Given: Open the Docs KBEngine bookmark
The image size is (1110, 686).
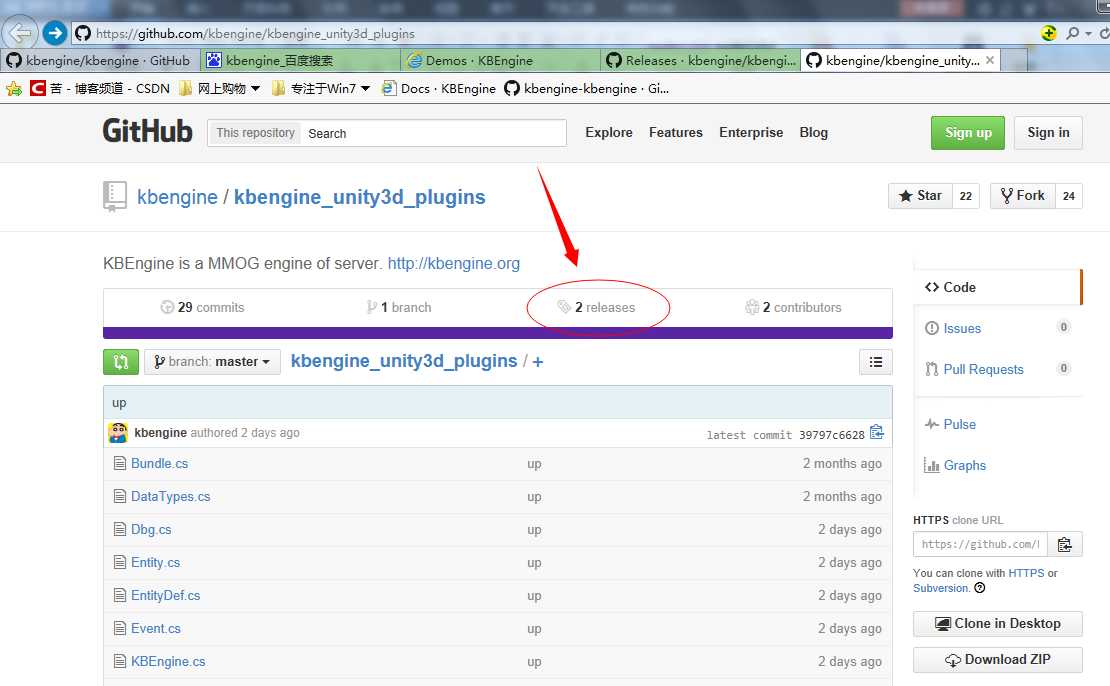Looking at the screenshot, I should click(x=438, y=88).
